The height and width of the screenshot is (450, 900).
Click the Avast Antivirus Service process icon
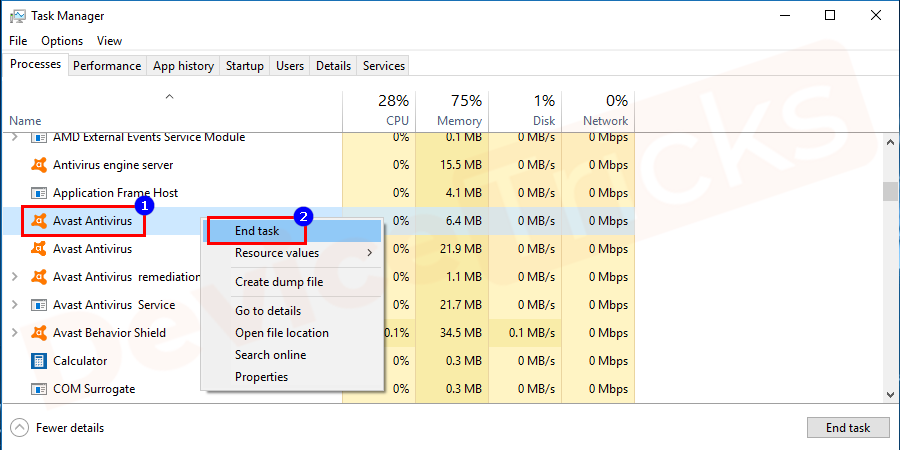coord(38,305)
